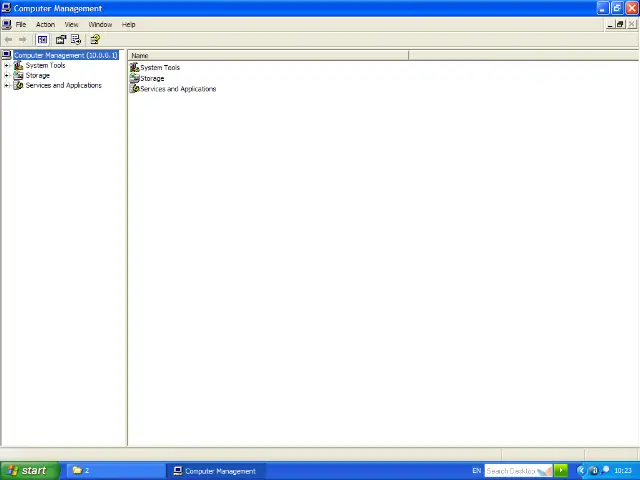Open the Start menu

pos(29,471)
